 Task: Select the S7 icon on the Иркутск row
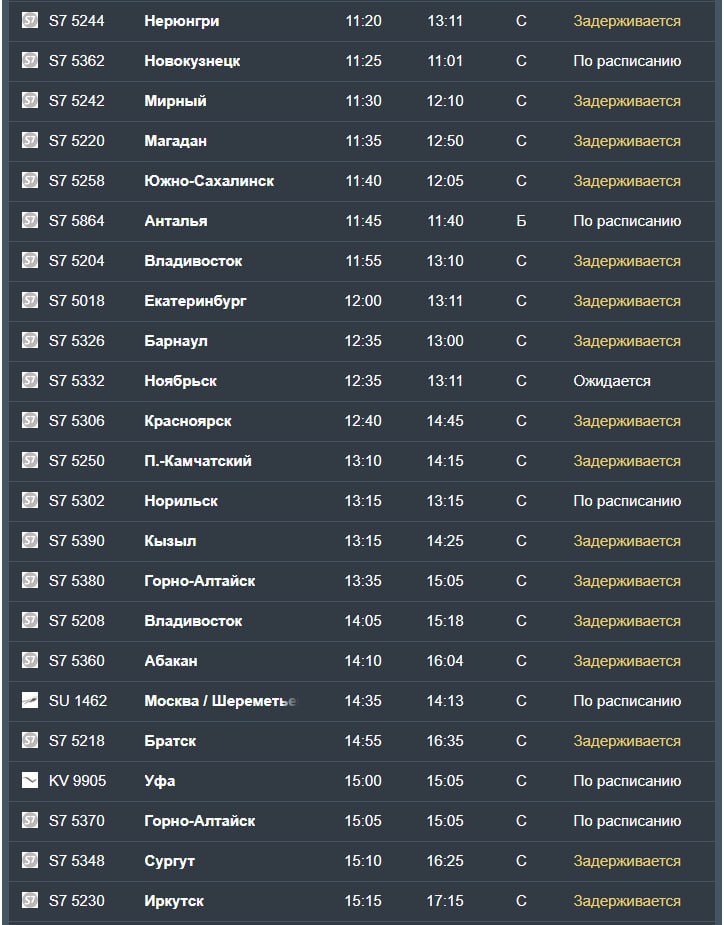click(30, 900)
